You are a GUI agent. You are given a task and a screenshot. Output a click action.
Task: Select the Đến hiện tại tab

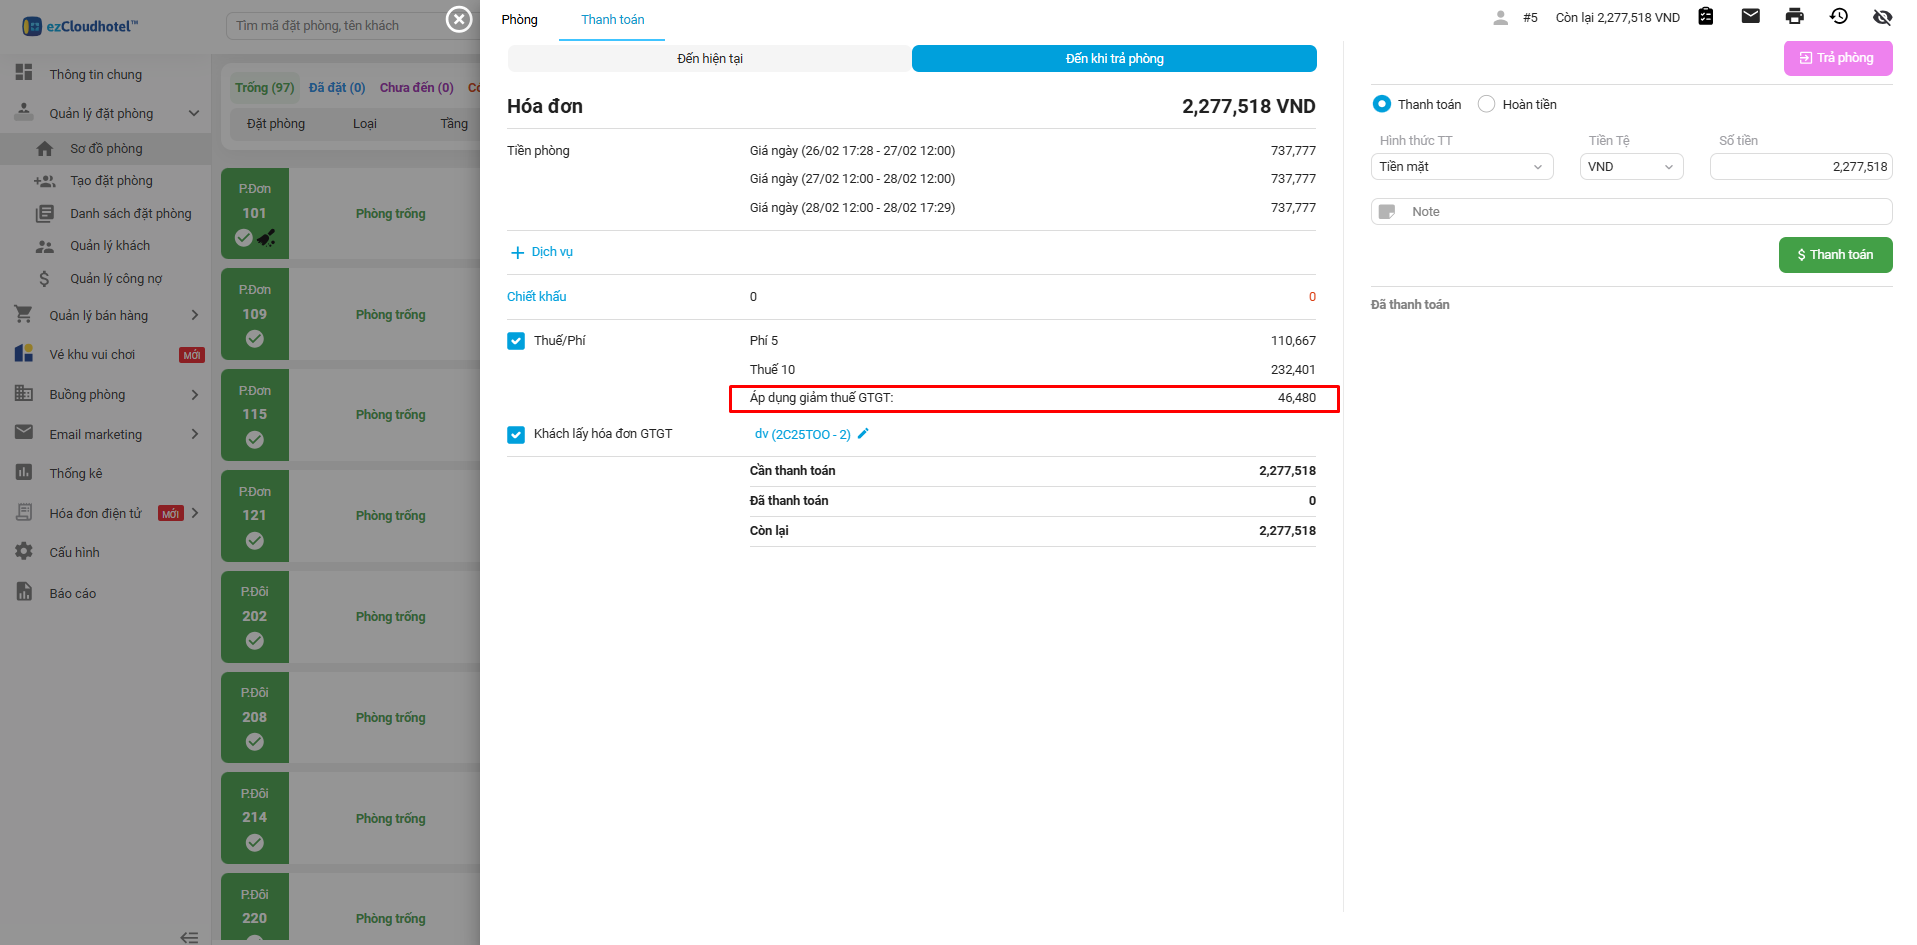pyautogui.click(x=709, y=59)
